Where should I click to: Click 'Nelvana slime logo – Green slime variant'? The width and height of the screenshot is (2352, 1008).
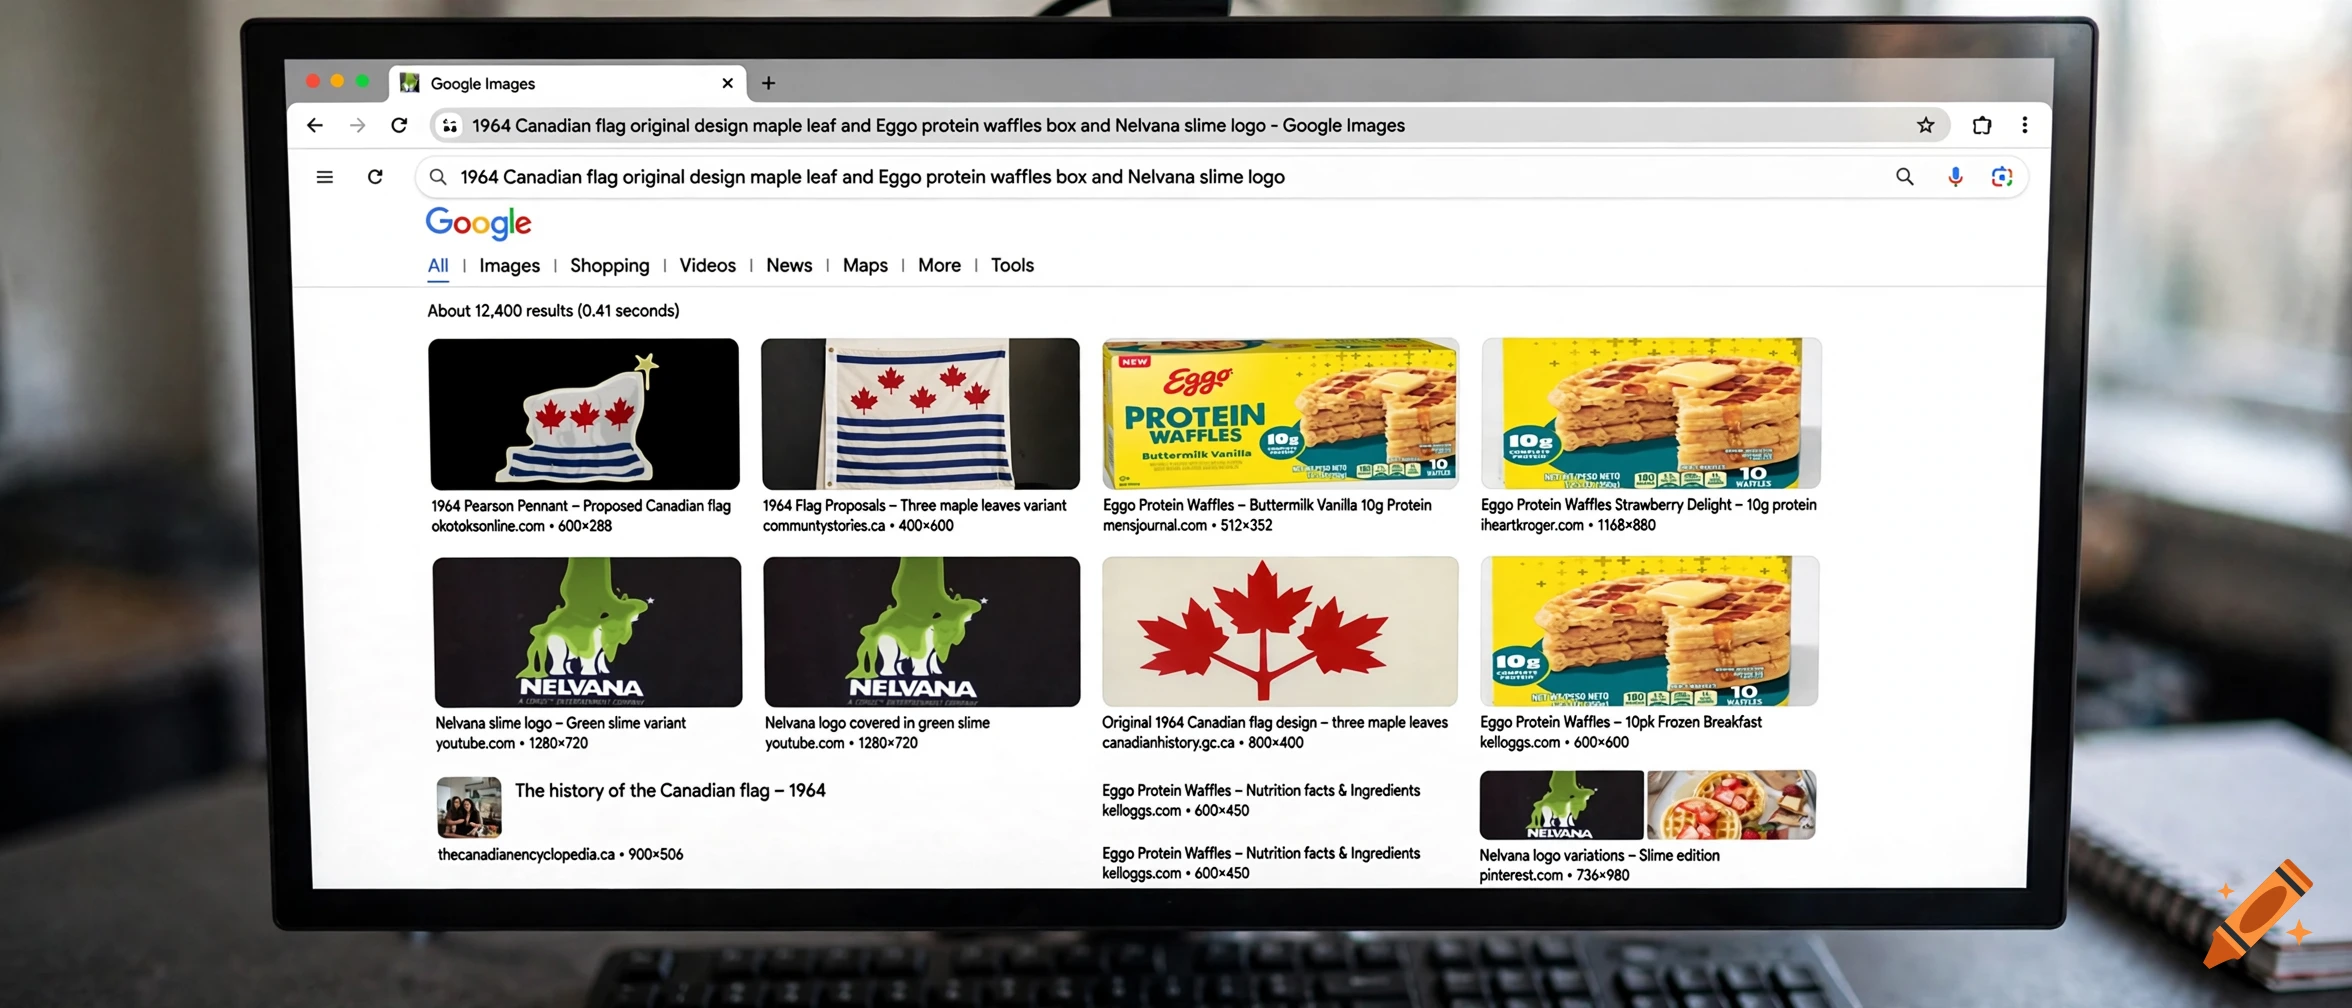tap(560, 723)
